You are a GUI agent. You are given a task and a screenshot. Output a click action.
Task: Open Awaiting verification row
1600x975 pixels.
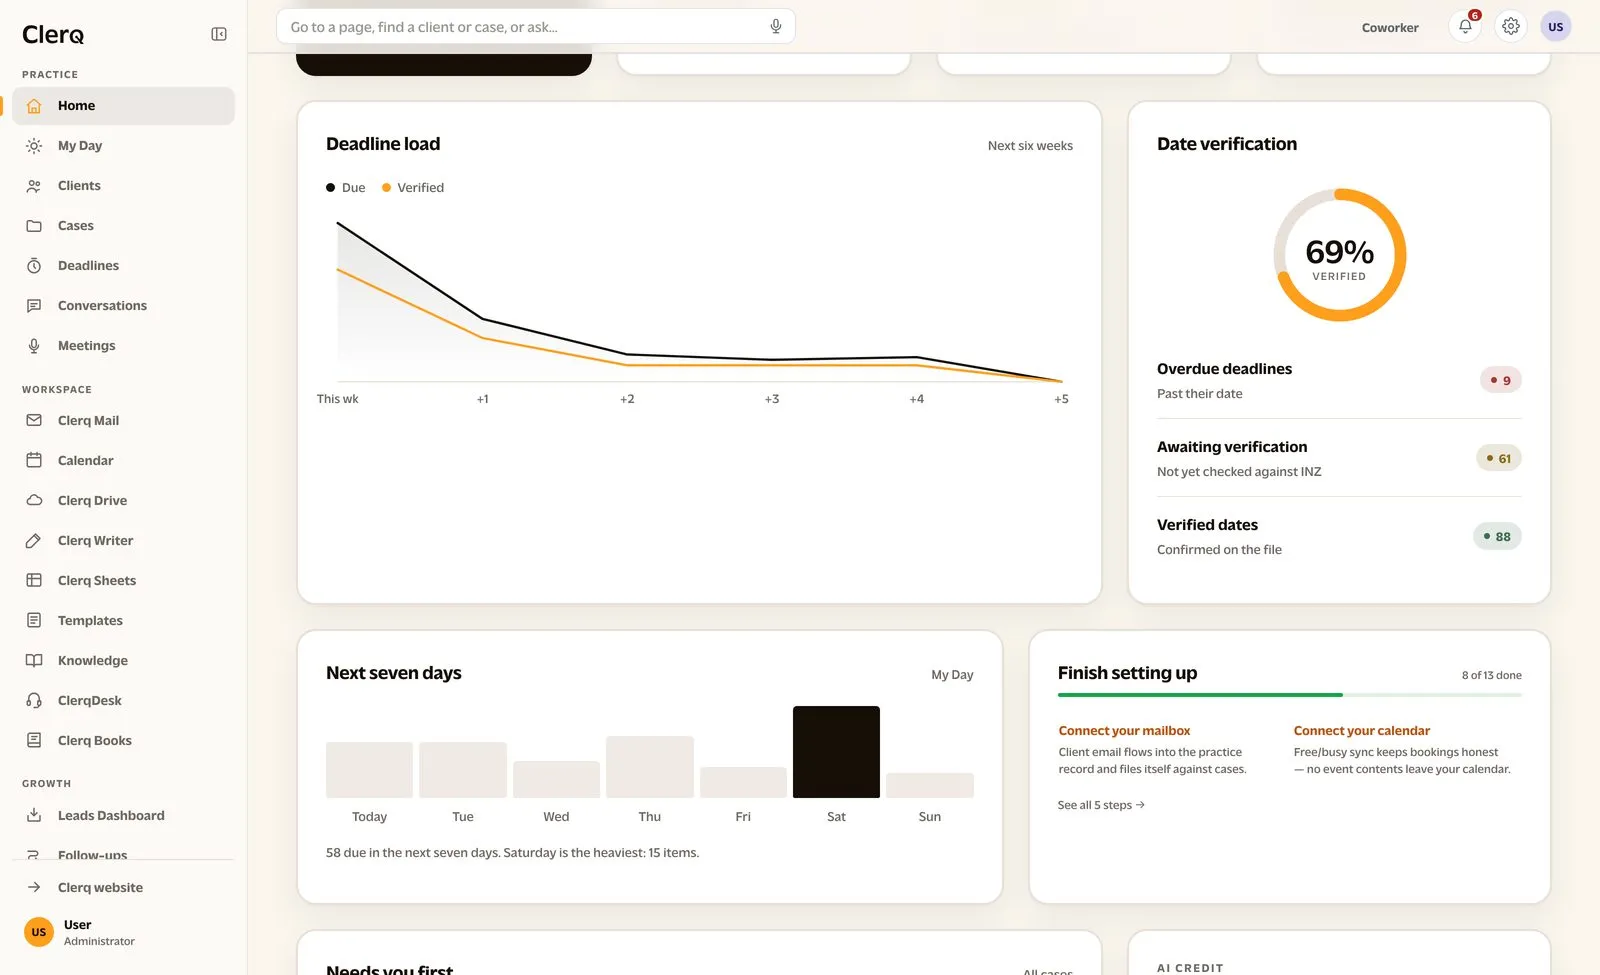tap(1339, 458)
